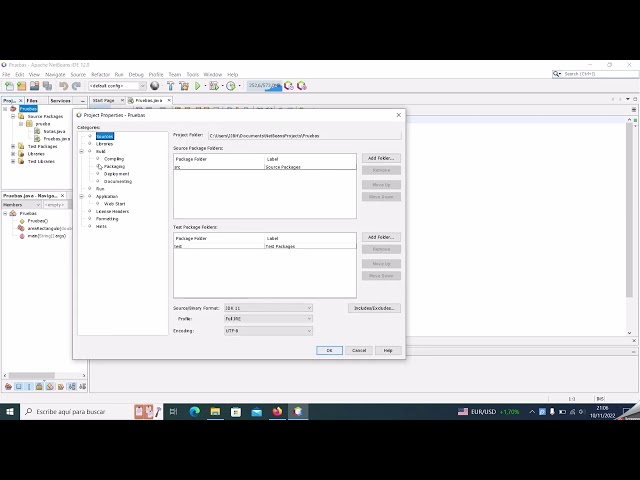Collapse the Build category in dialog
Viewport: 640px width, 480px height.
82,151
